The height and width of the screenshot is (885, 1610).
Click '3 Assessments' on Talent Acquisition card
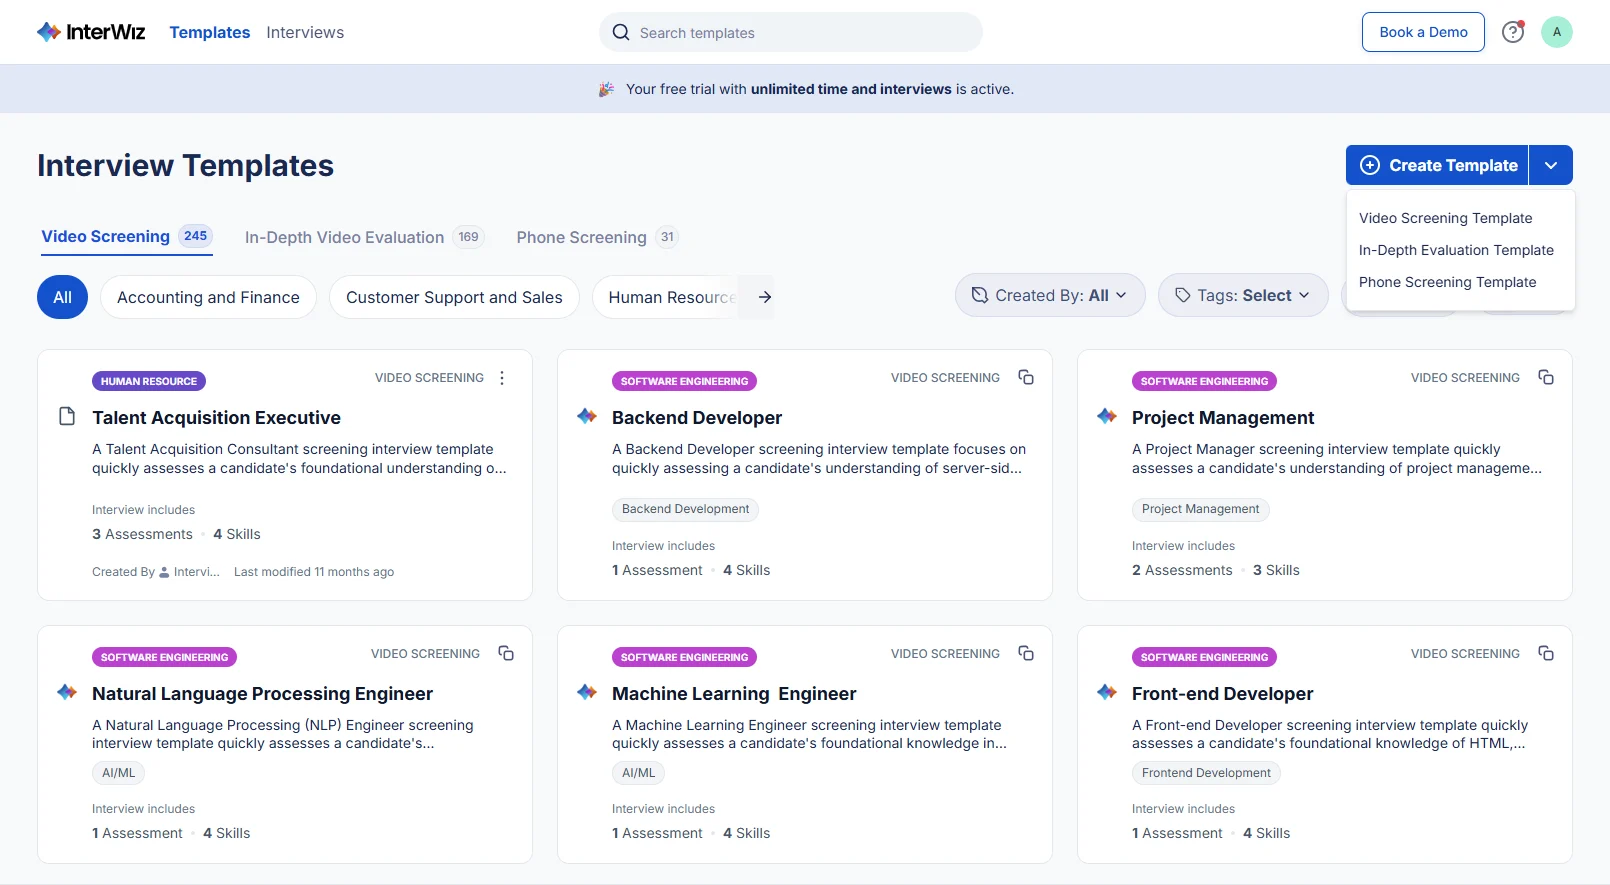pyautogui.click(x=142, y=534)
